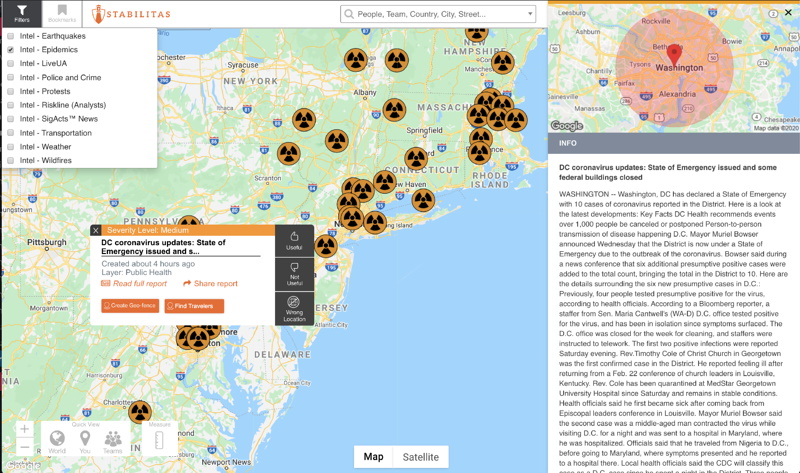Screen dimensions: 800x473
Task: Click epidemic marker near Scranton
Action: coord(289,154)
